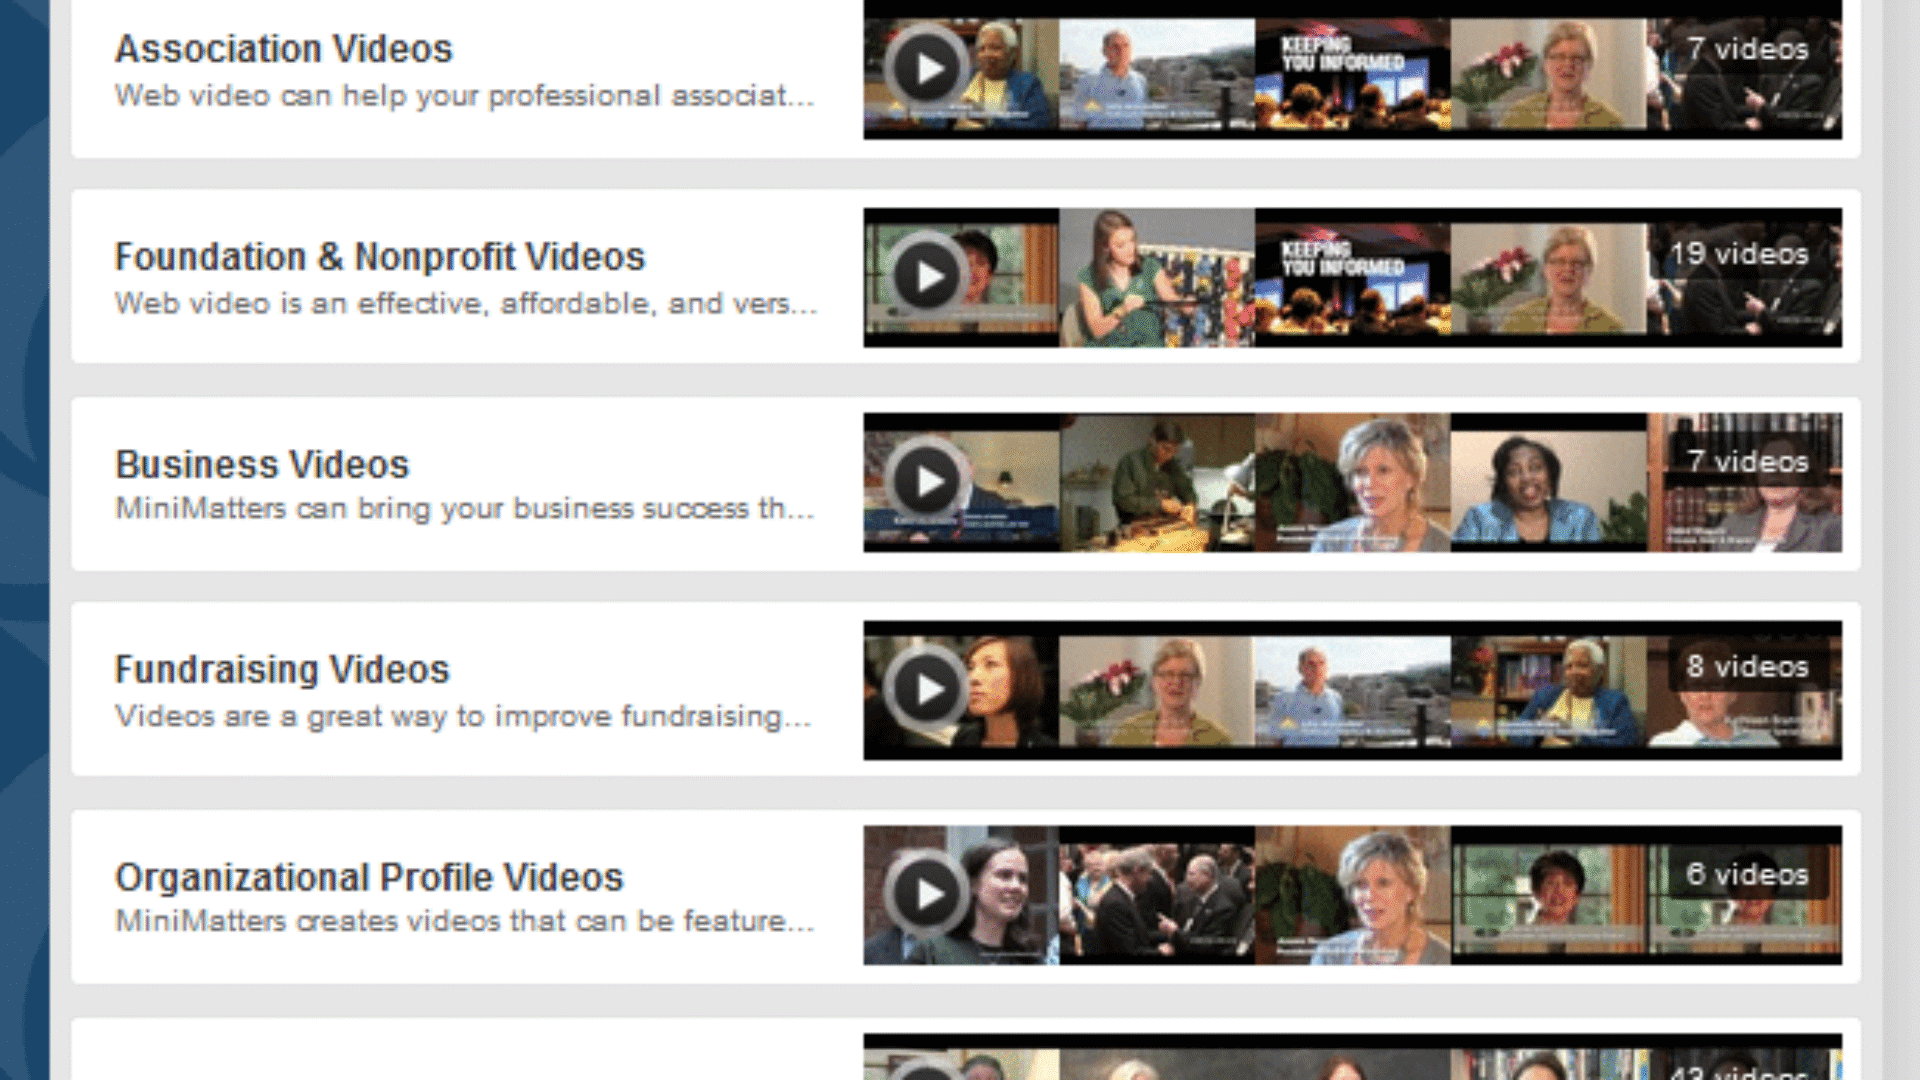The width and height of the screenshot is (1920, 1080).
Task: Click the '7 videos' badge in Business Videos
Action: [x=1747, y=461]
